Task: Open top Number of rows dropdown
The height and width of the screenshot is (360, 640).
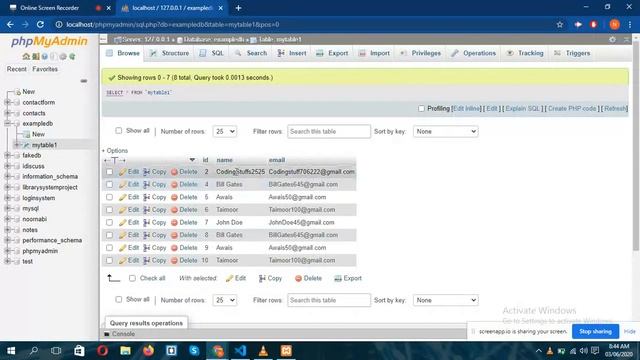Action: pyautogui.click(x=224, y=131)
